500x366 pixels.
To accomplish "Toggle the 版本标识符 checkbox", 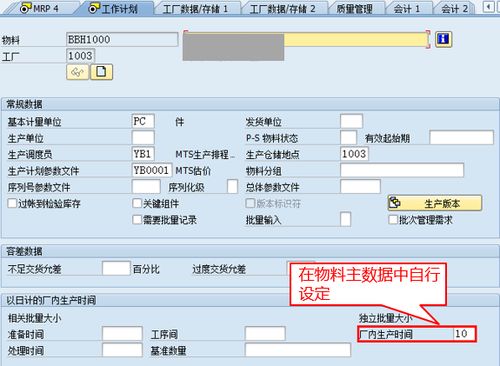I will tap(250, 203).
